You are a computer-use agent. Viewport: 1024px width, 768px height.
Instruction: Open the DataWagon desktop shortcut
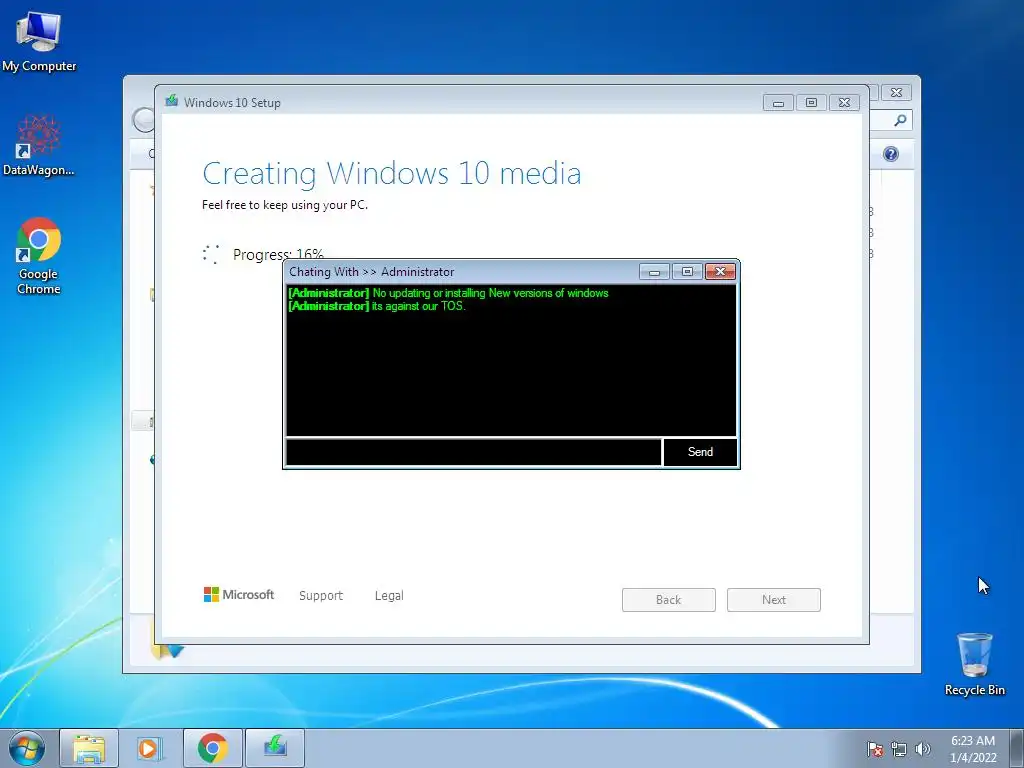coord(39,145)
